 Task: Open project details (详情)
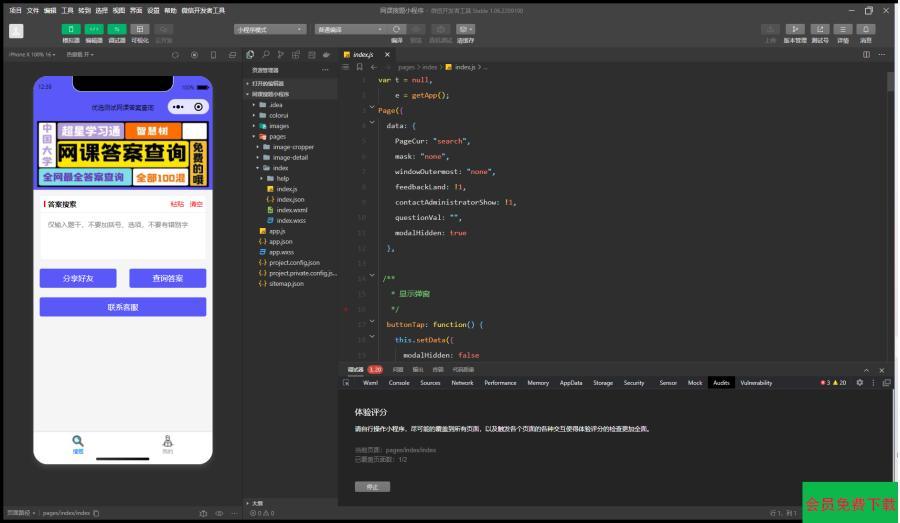[x=843, y=29]
